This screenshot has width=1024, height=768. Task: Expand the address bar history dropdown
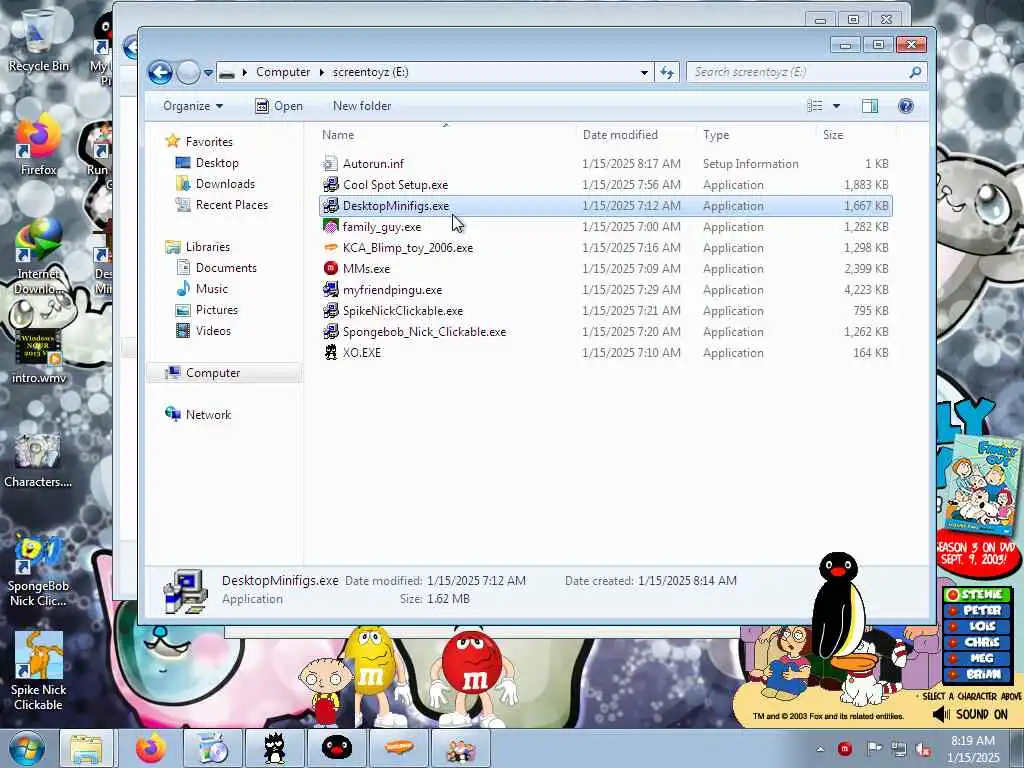click(x=644, y=72)
